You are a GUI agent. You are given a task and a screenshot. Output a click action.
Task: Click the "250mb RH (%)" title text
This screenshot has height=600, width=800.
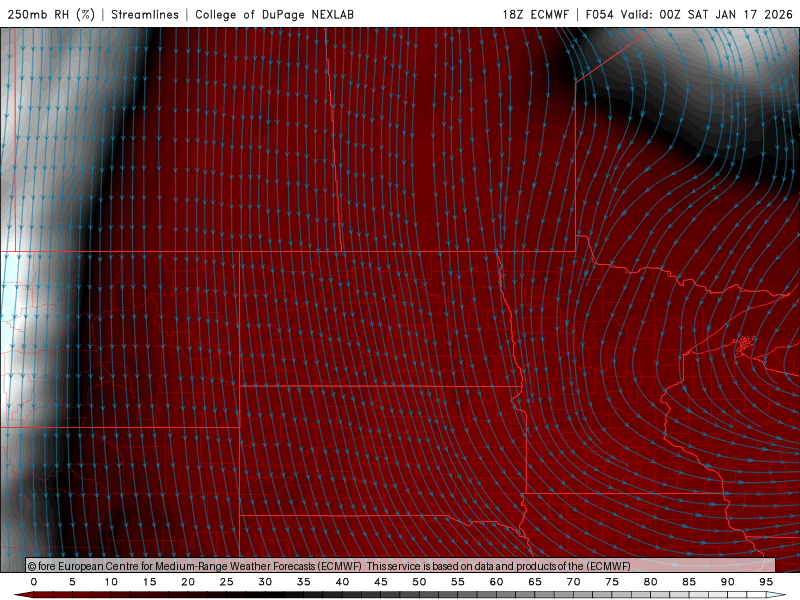point(51,14)
